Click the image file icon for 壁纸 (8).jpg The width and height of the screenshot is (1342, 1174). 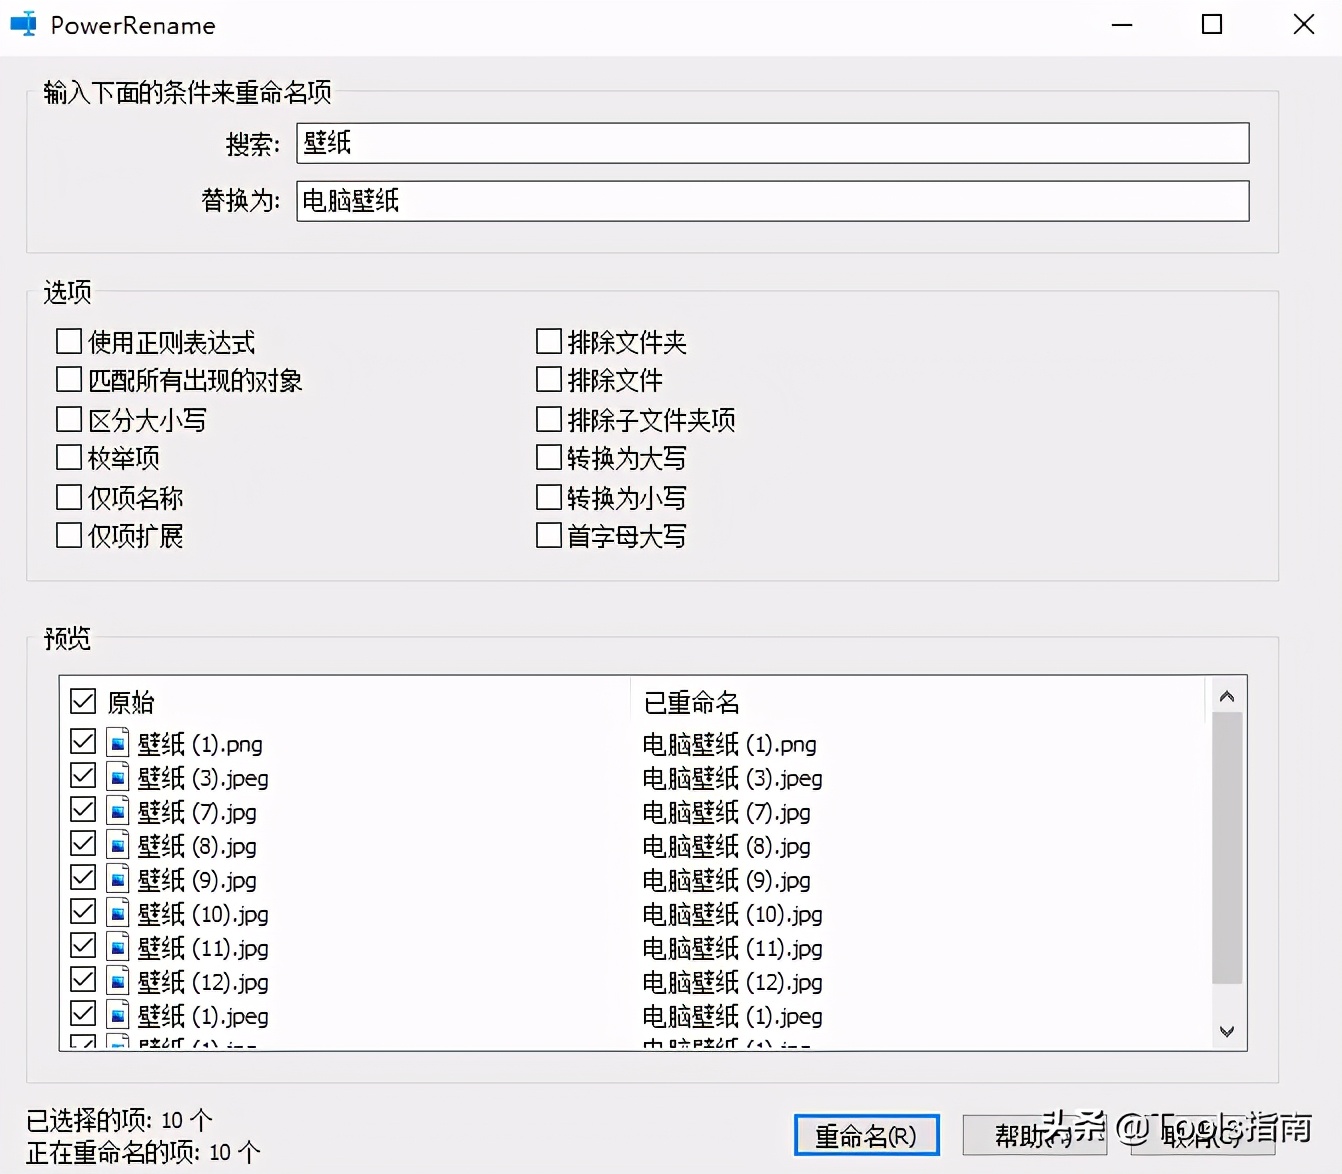[x=118, y=845]
